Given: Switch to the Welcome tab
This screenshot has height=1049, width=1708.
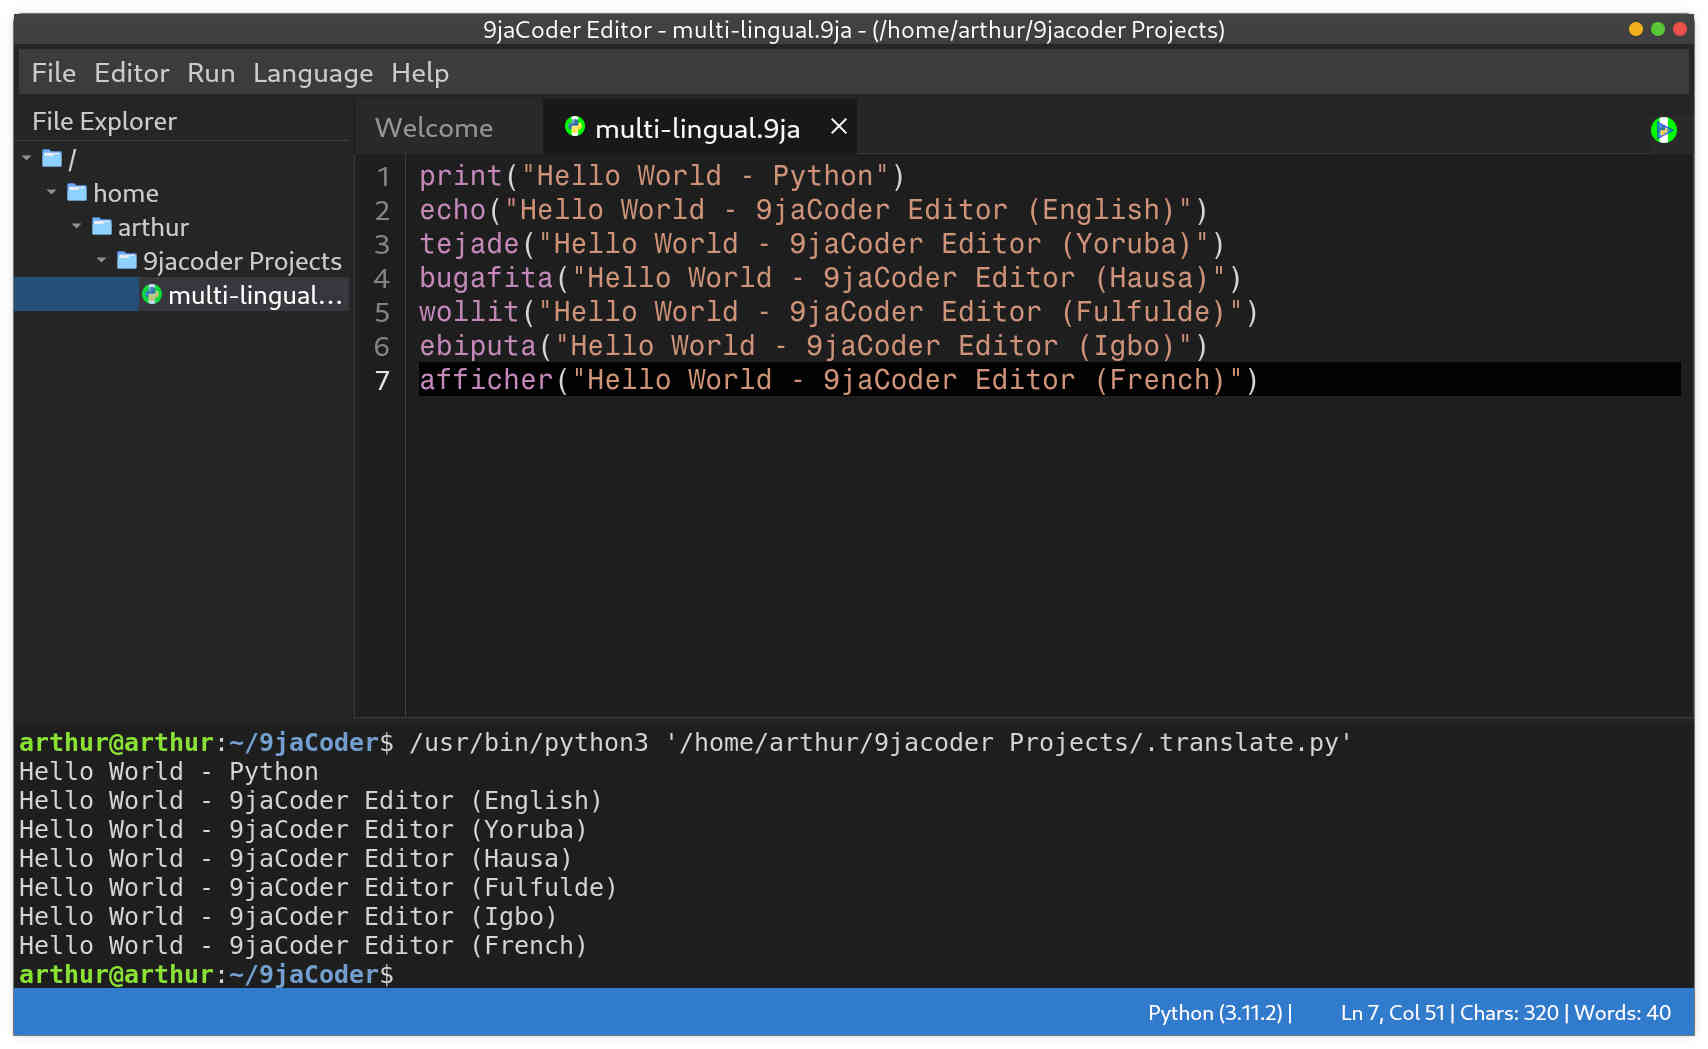Looking at the screenshot, I should point(434,127).
